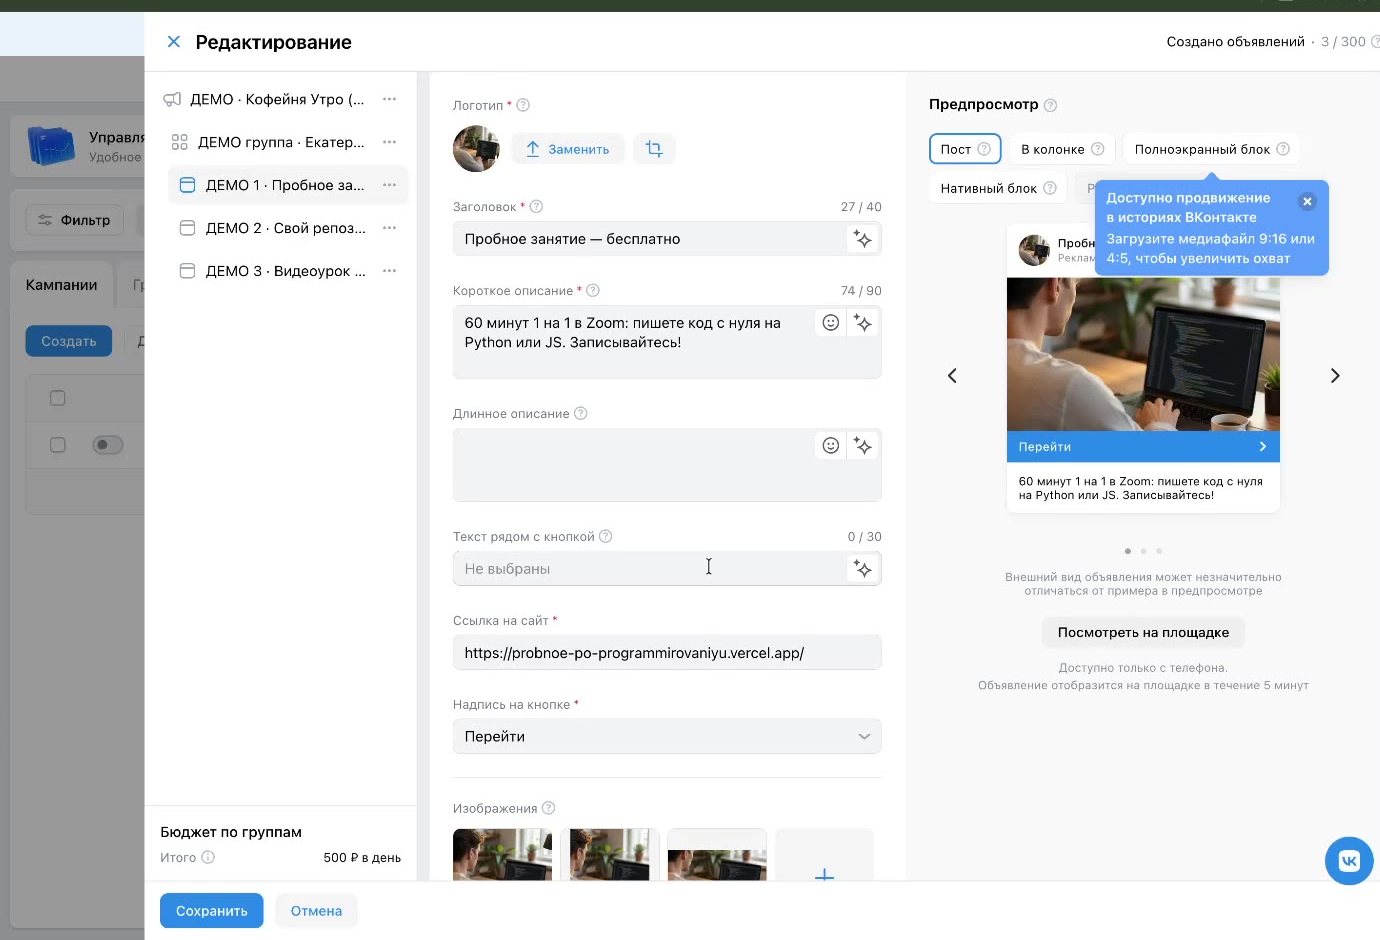This screenshot has height=940, width=1380.
Task: Edit the Ссылка на сайт URL field
Action: click(667, 653)
